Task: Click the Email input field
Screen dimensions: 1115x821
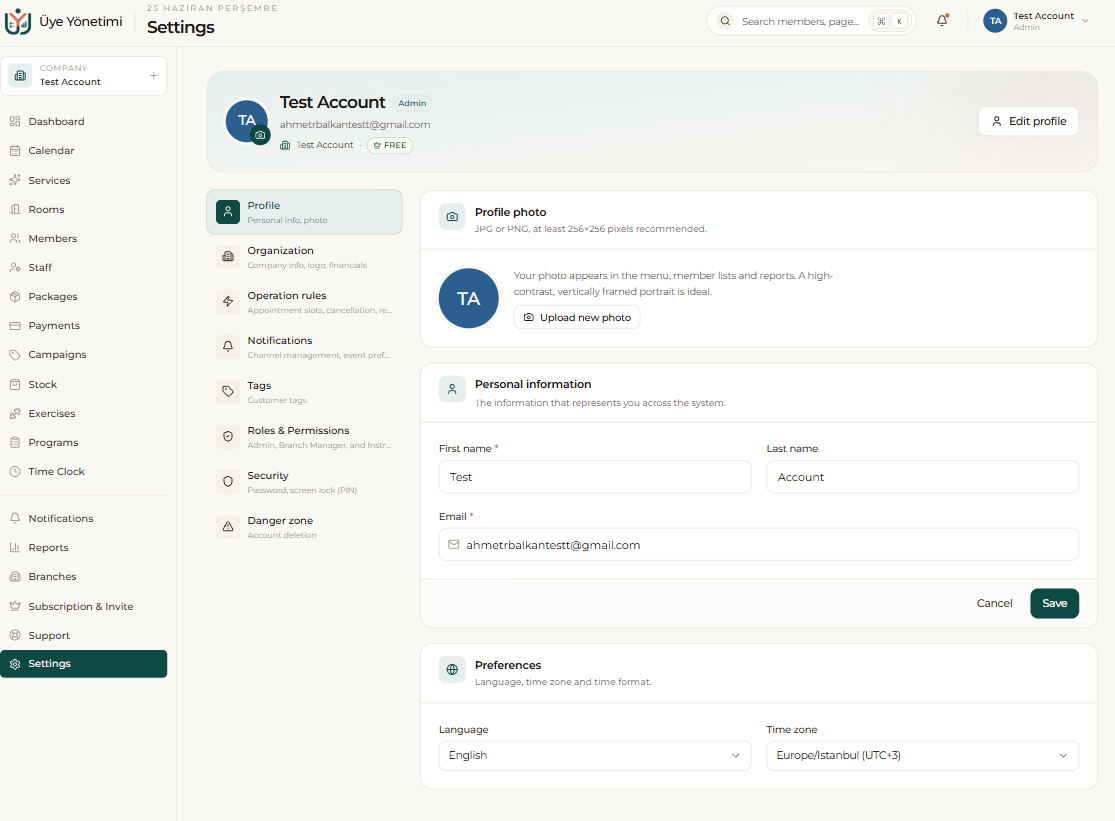Action: point(759,545)
